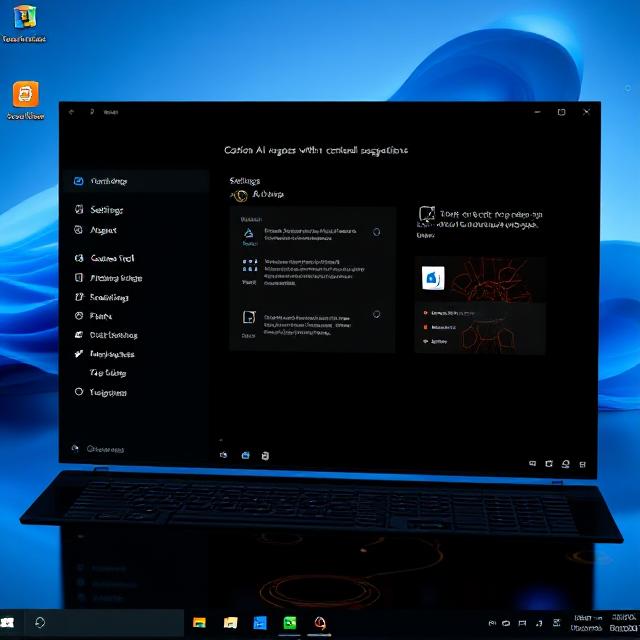Select the eighth sidebar item with folder-image icon
Screen dimensions: 640x640
106,335
